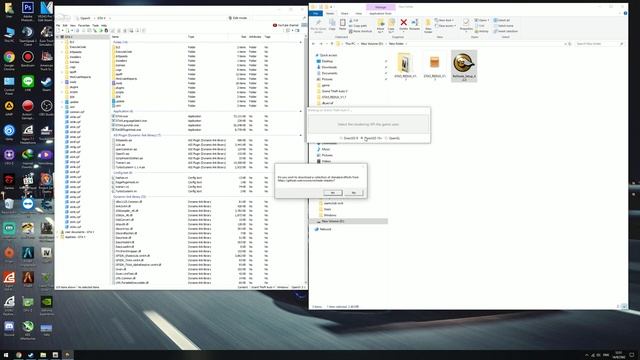Click Invert selection in Explorer ribbon

pos(505,31)
